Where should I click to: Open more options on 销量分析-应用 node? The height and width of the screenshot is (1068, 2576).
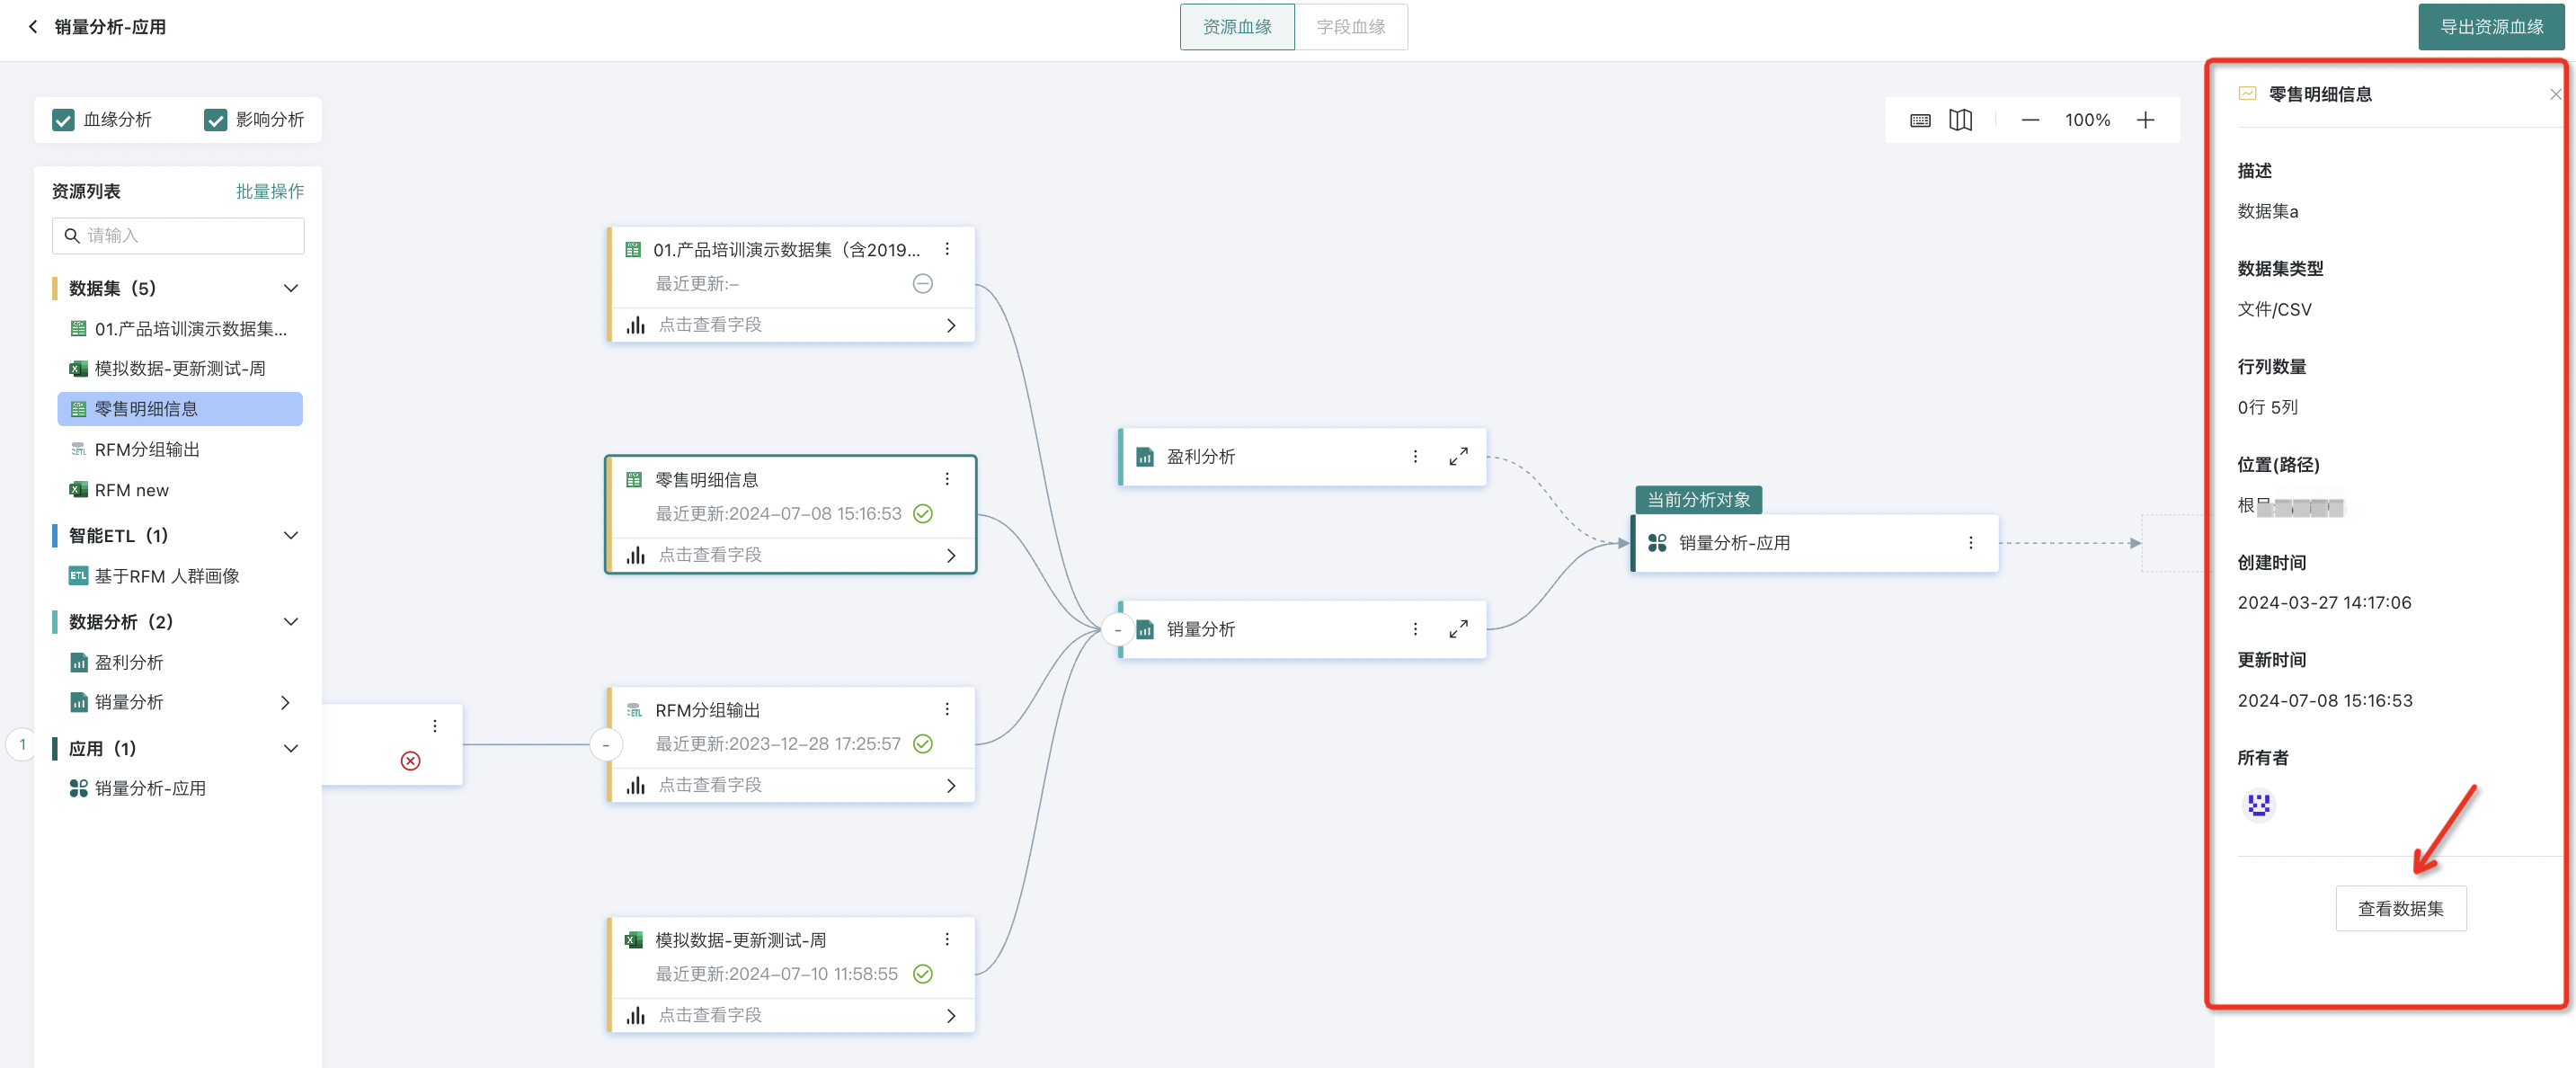click(x=1970, y=543)
